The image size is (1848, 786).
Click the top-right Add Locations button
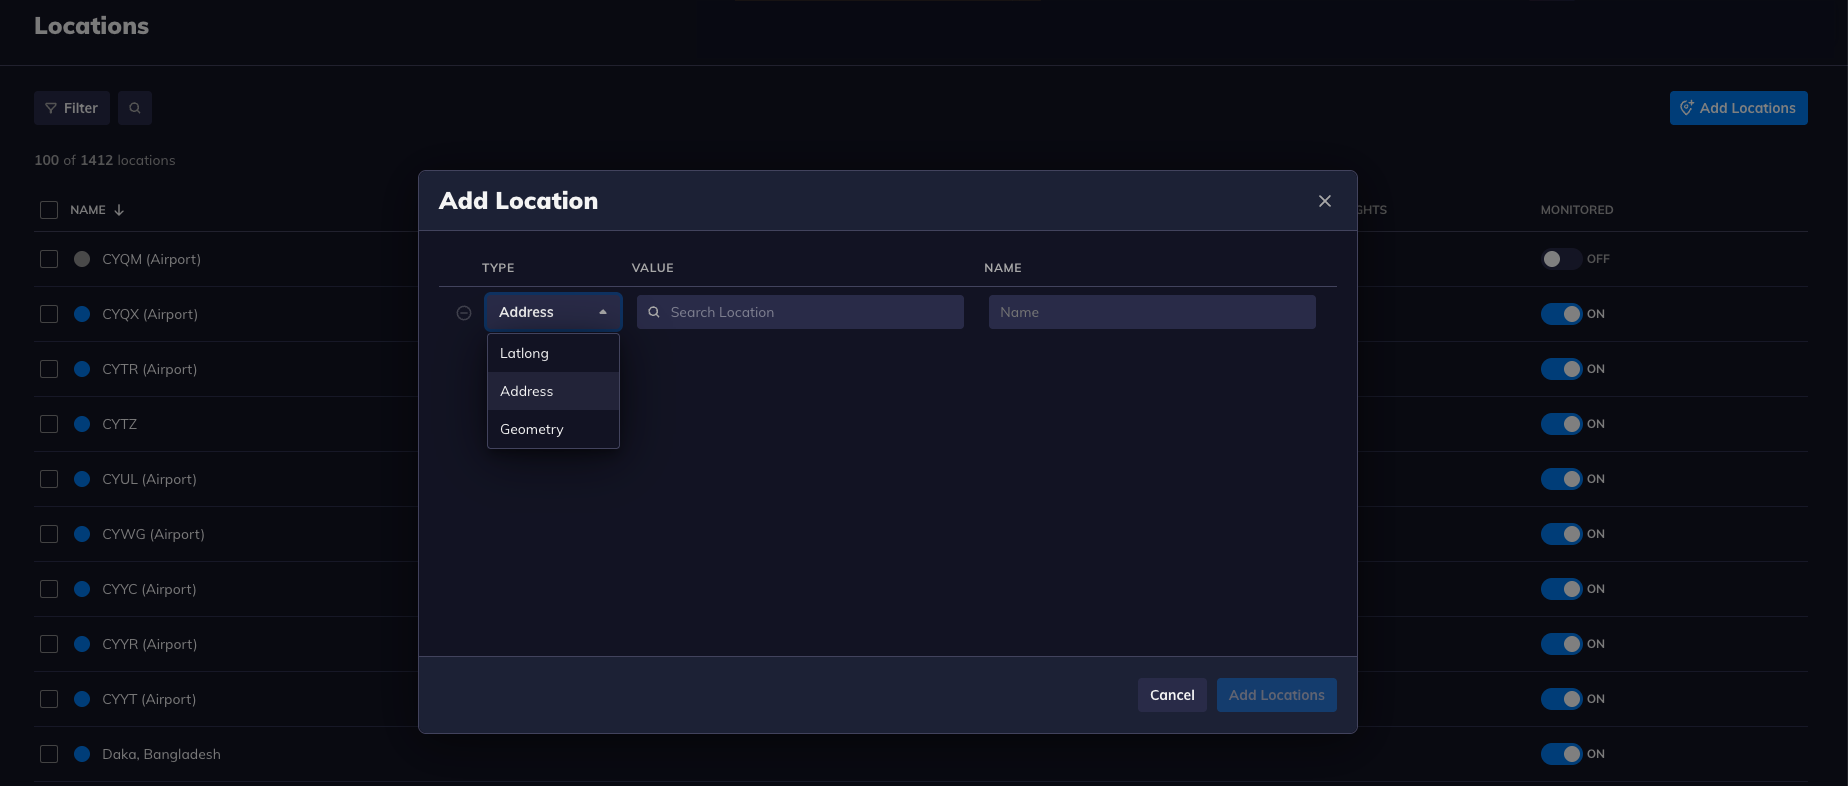coord(1738,108)
